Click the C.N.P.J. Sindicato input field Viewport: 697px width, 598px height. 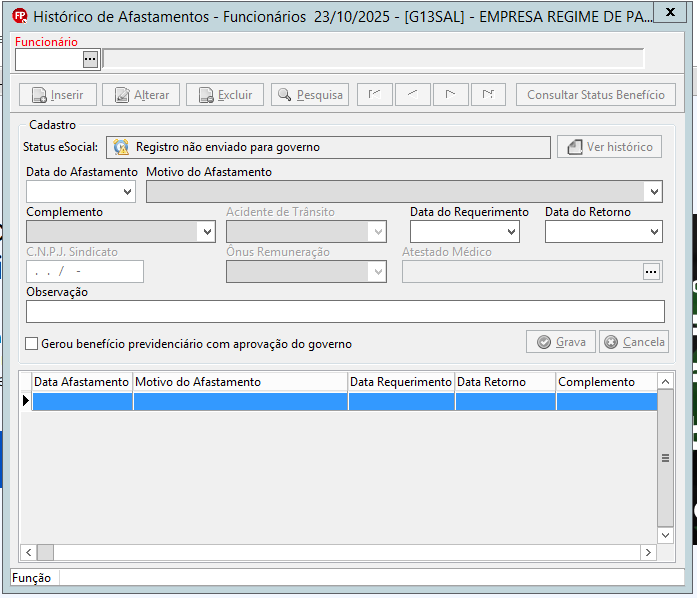pos(85,272)
